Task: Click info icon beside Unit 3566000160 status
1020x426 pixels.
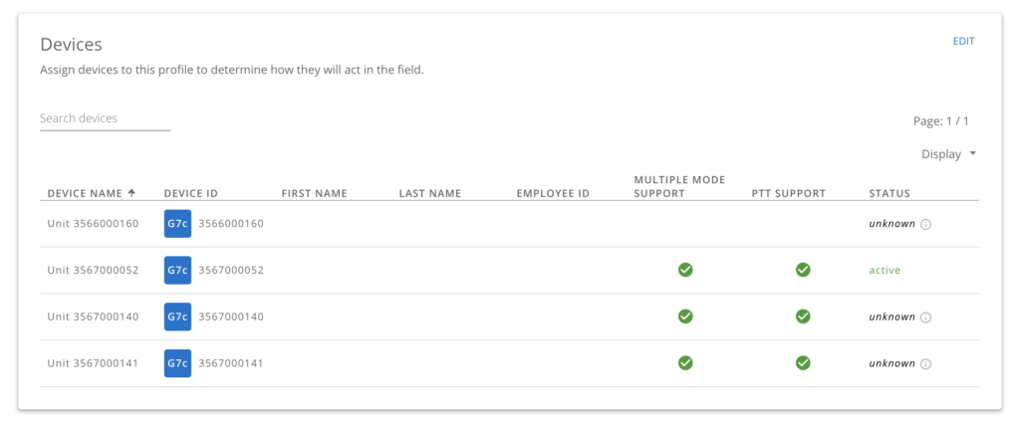Action: coord(926,224)
